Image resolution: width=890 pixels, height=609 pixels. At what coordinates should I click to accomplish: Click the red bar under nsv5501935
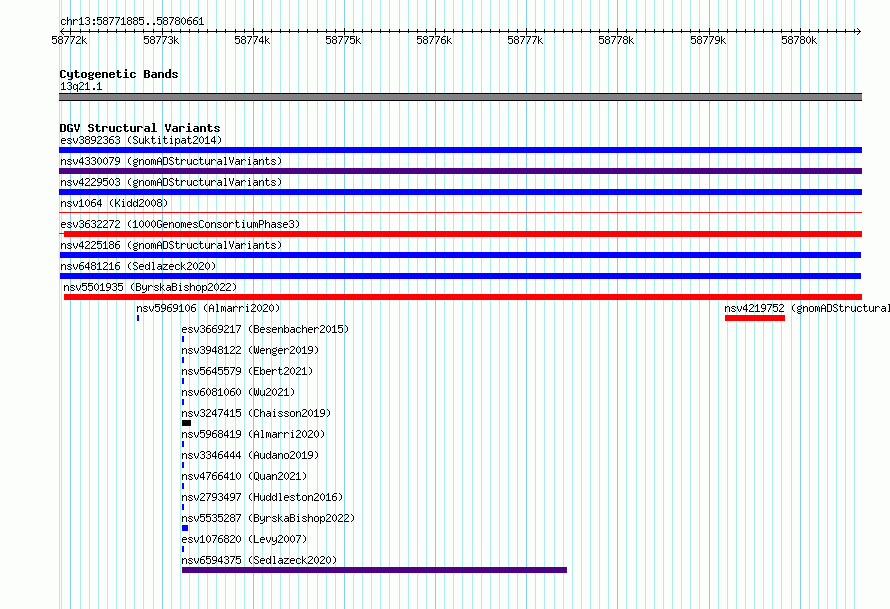pos(463,297)
